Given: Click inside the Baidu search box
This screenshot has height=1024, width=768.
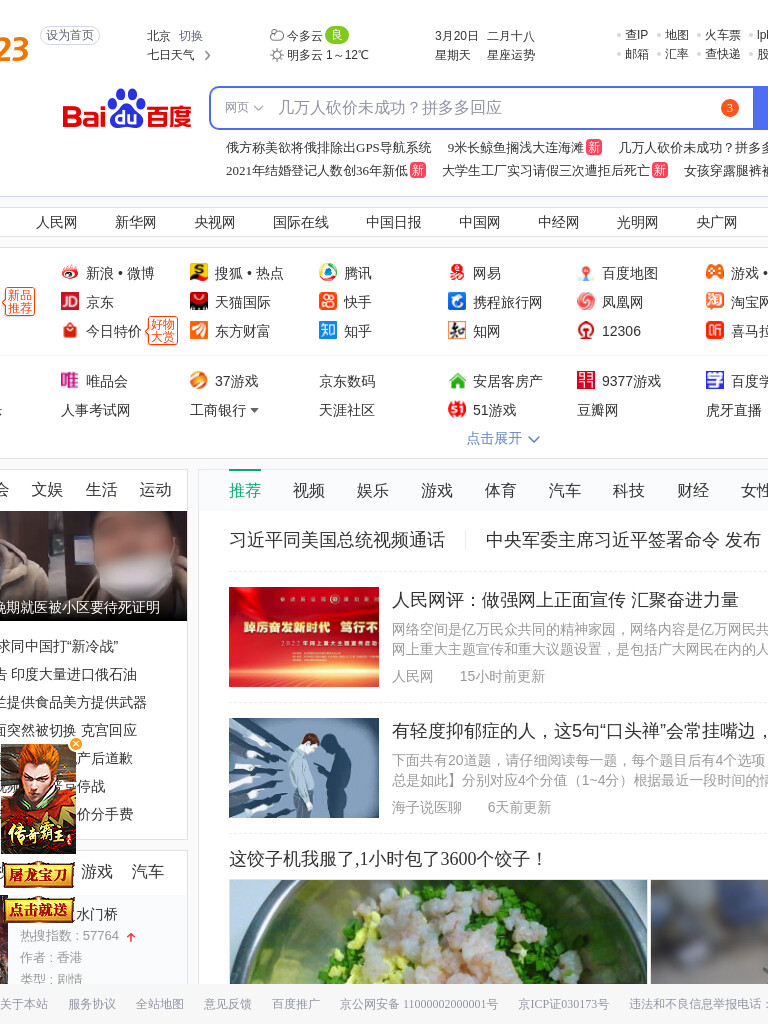Looking at the screenshot, I should [483, 108].
